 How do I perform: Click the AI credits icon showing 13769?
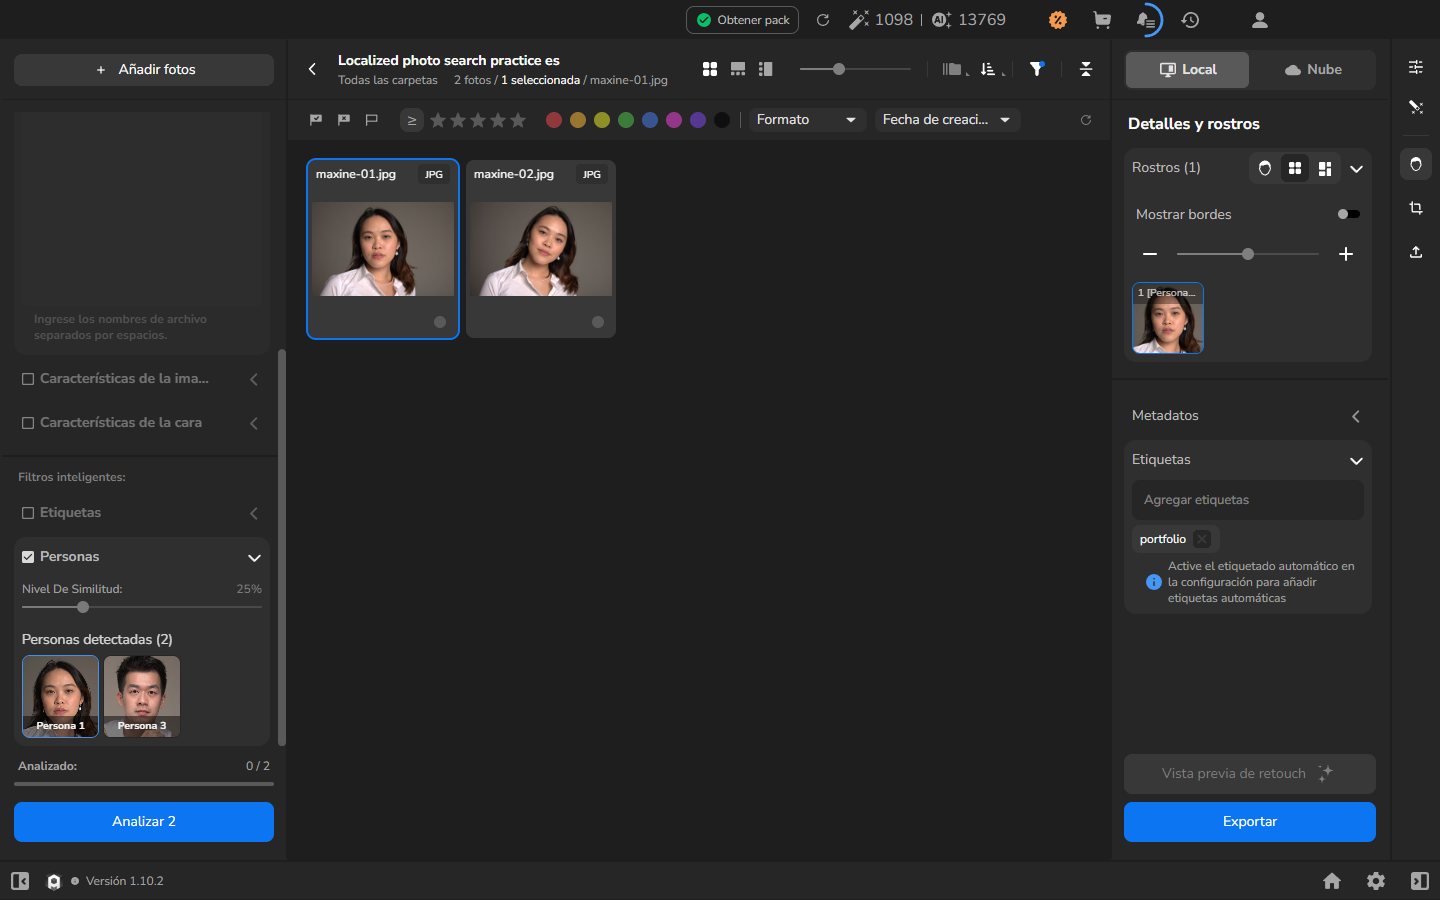tap(941, 20)
